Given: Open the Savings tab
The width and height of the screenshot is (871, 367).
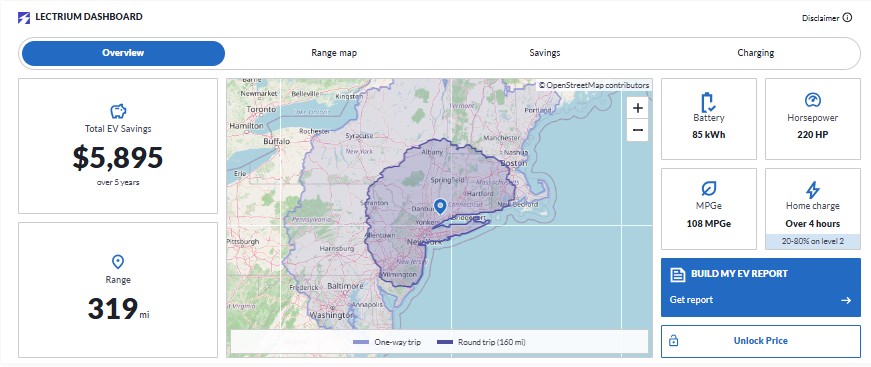Looking at the screenshot, I should [544, 53].
